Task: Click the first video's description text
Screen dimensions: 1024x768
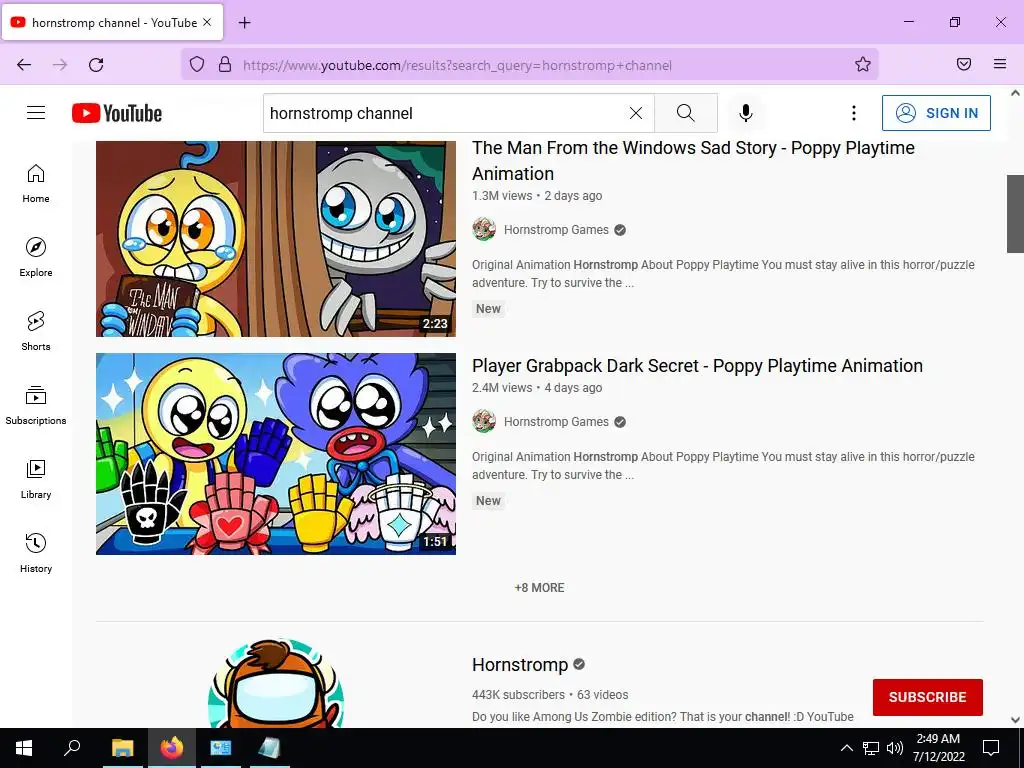Action: 723,274
